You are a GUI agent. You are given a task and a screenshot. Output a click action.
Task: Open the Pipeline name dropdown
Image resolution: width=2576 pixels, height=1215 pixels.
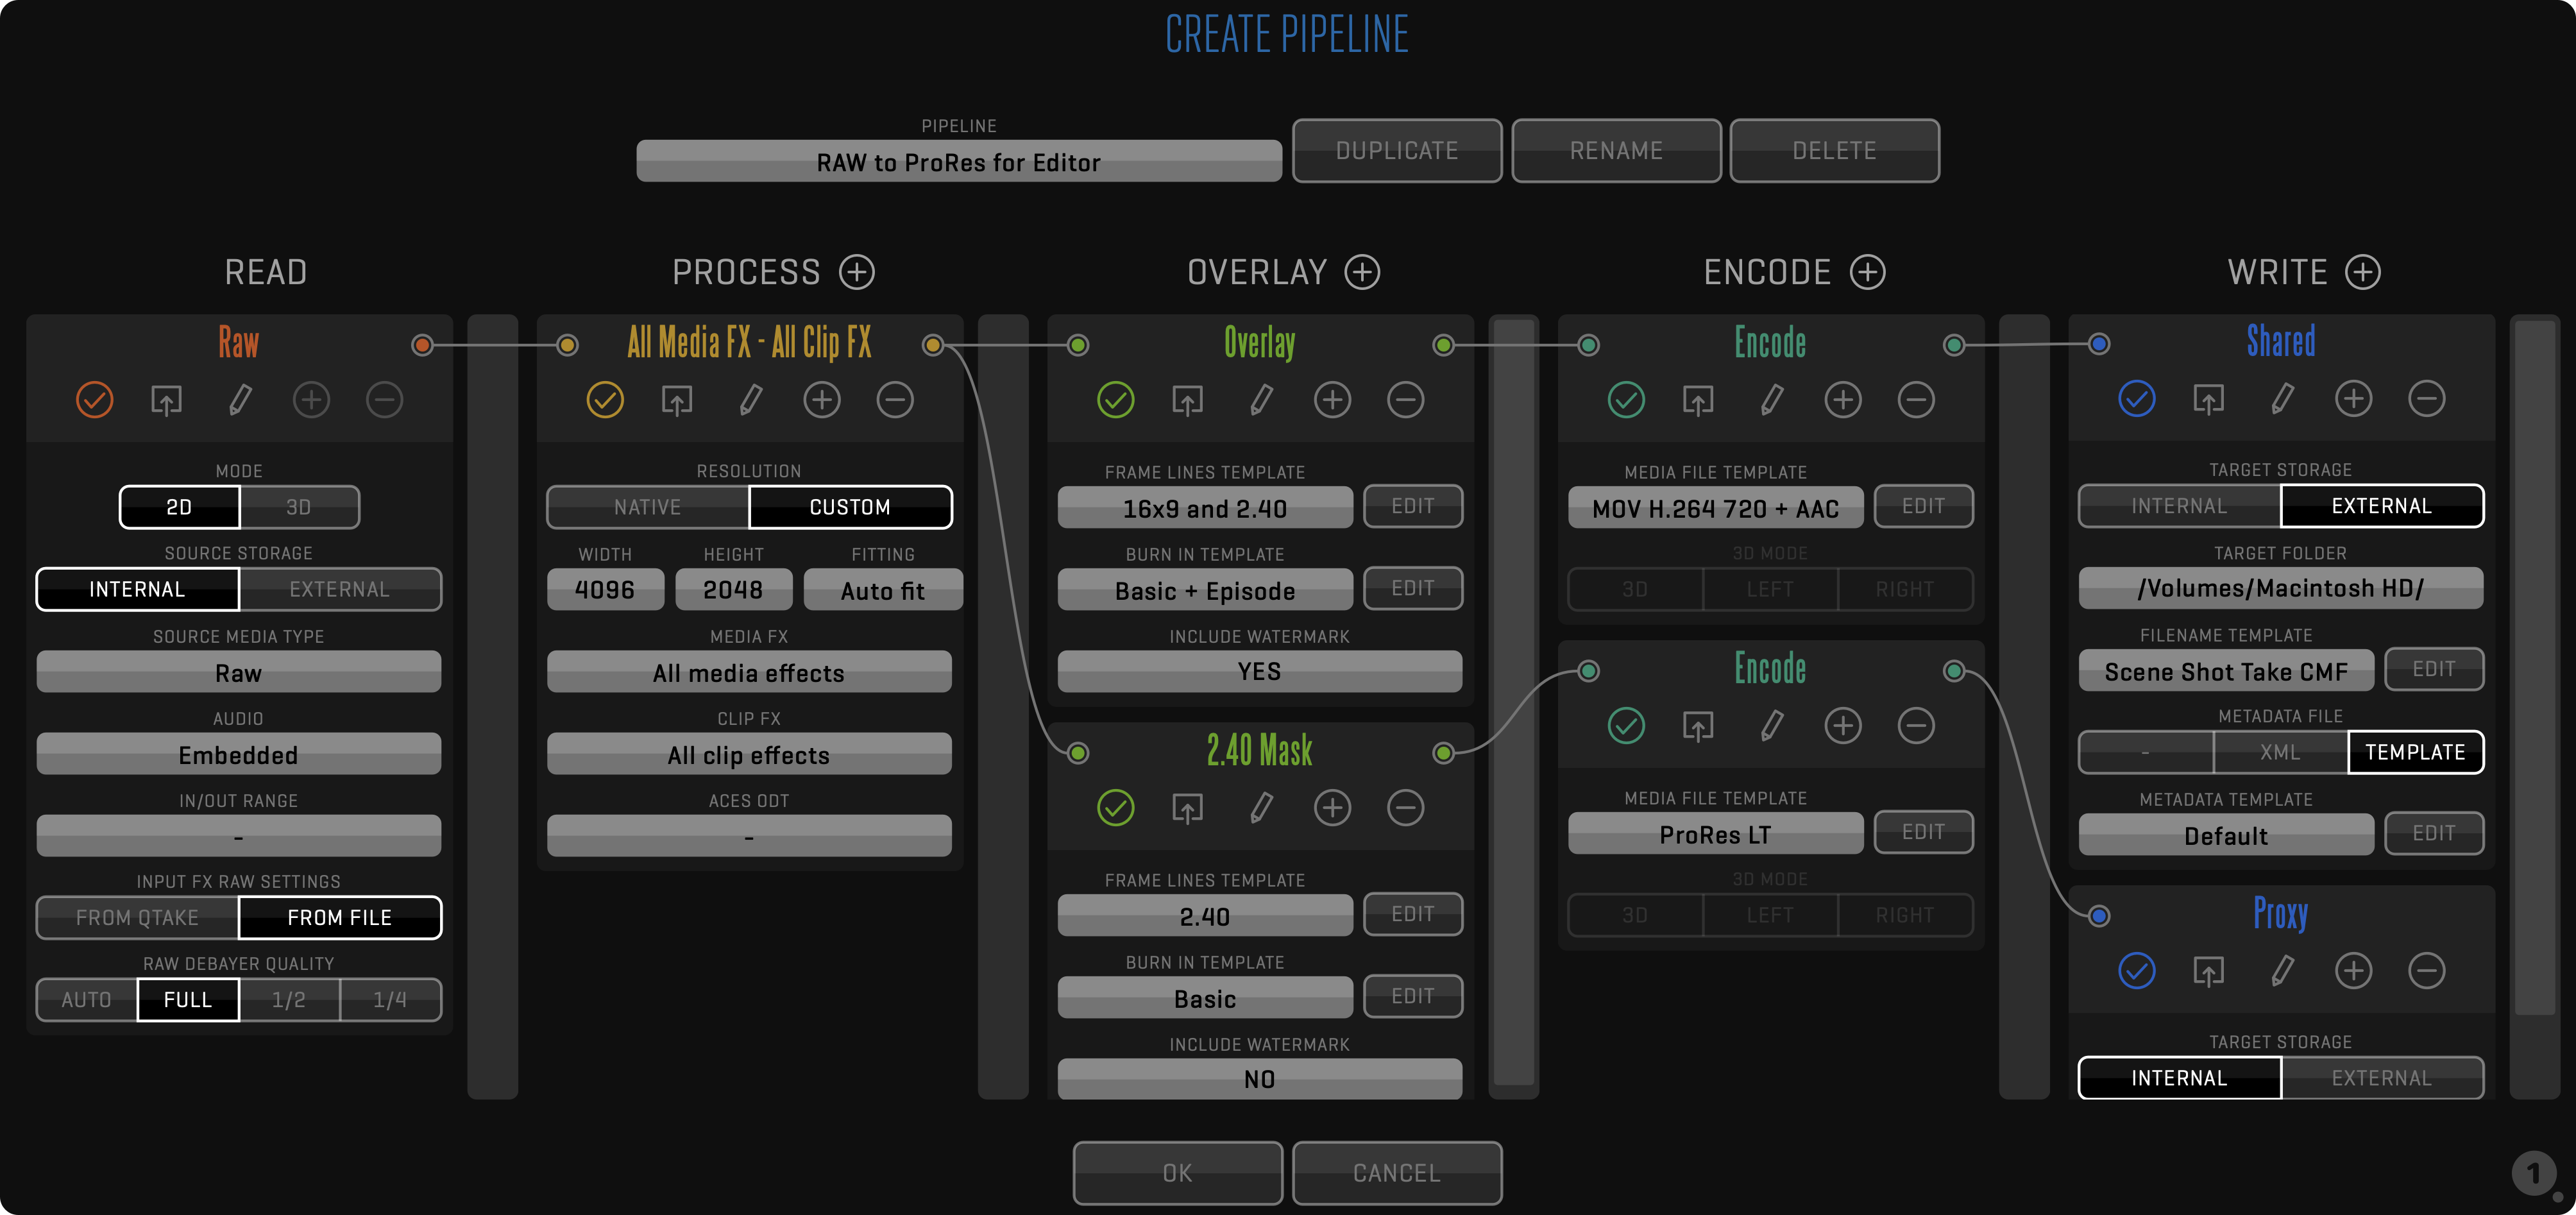point(958,162)
